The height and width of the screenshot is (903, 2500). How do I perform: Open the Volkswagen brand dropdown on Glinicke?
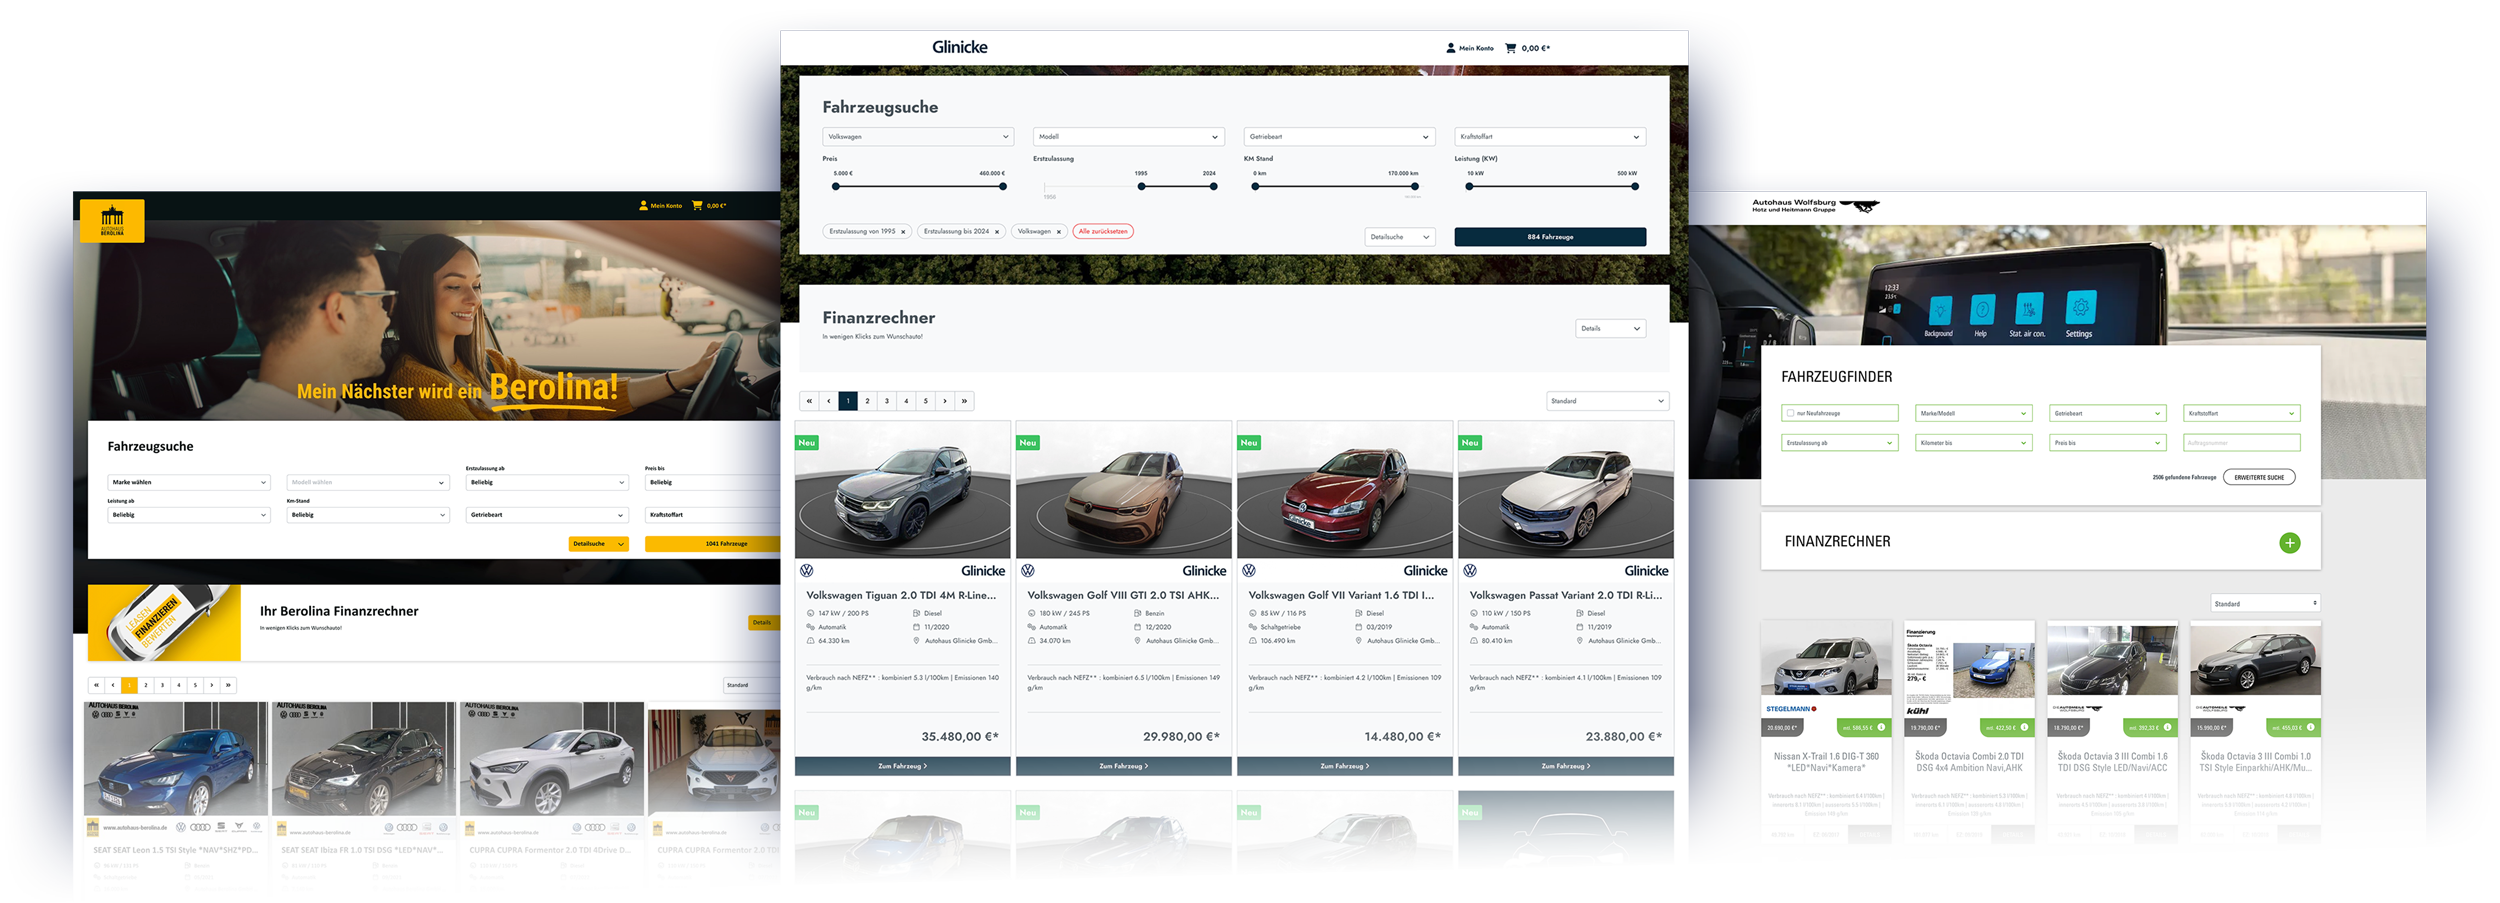pos(918,137)
